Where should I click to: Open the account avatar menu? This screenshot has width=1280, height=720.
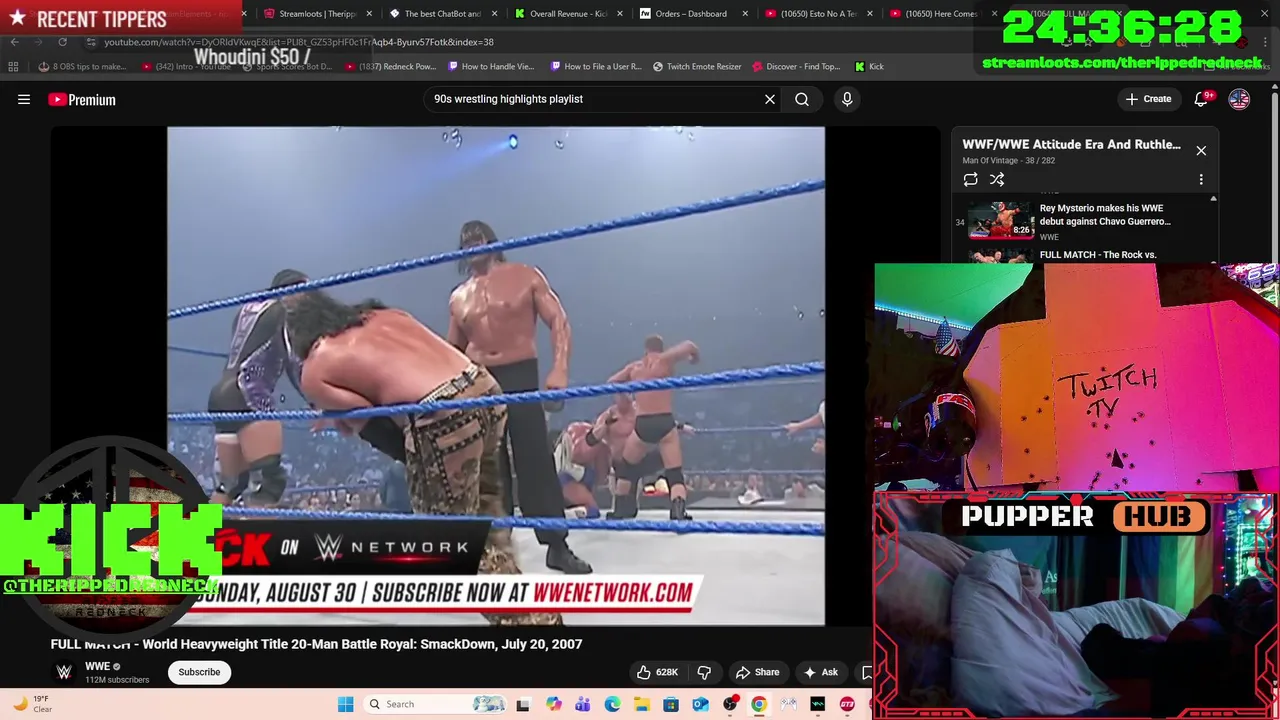click(1239, 99)
